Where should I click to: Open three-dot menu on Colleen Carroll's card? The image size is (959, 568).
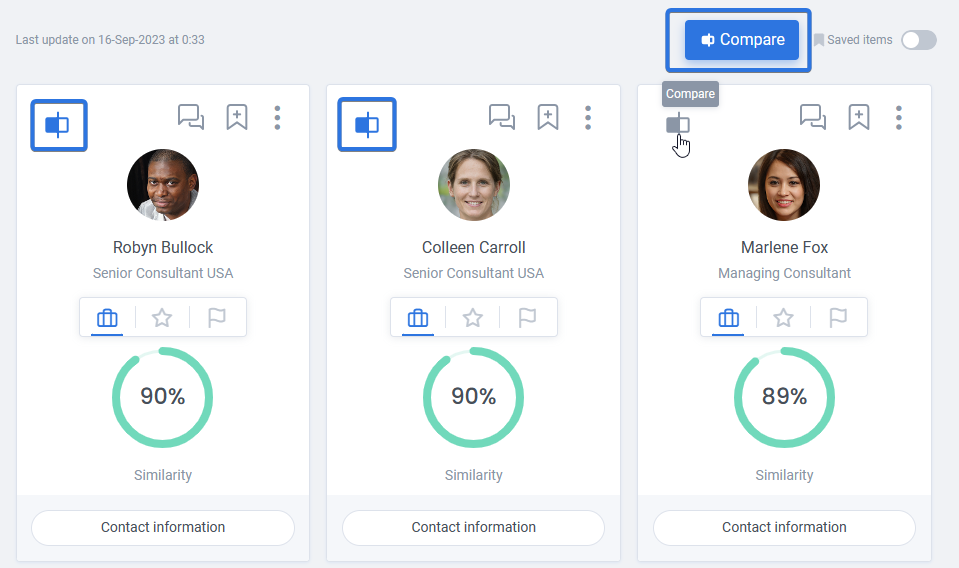pyautogui.click(x=588, y=117)
